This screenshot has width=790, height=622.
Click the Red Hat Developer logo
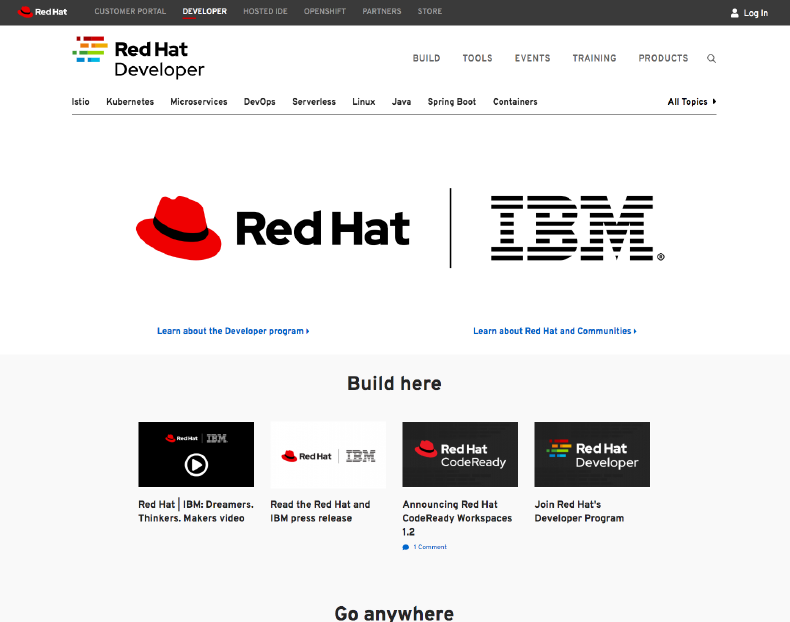[139, 57]
